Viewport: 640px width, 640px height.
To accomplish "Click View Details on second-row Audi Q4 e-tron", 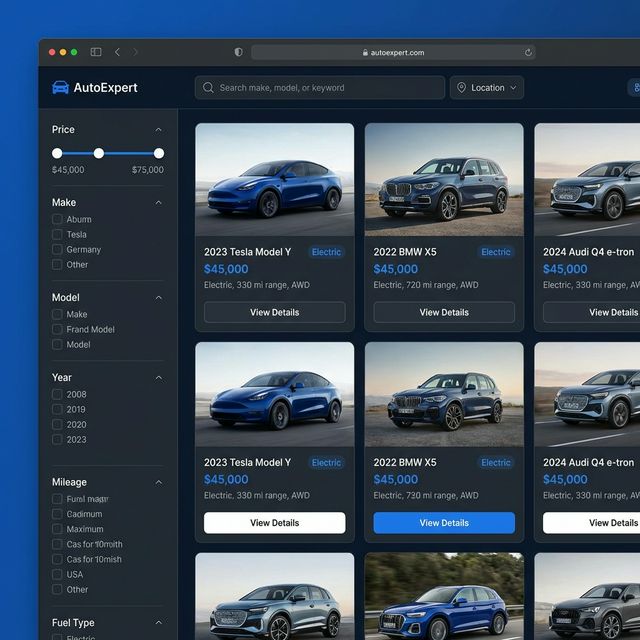I will 591,523.
